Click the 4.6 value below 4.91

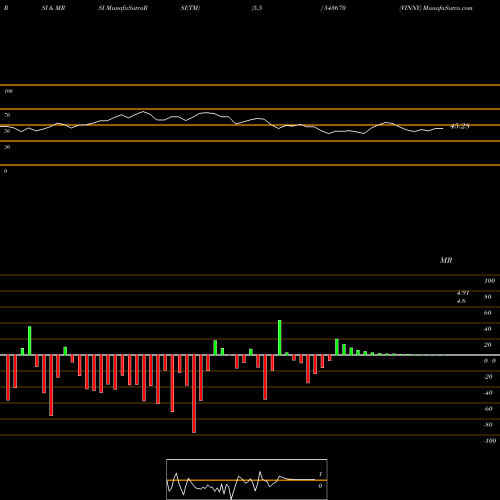461,301
